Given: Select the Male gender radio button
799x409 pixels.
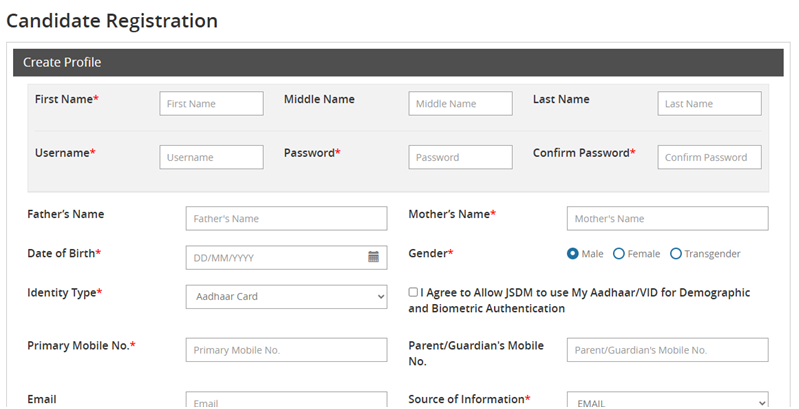Looking at the screenshot, I should pos(573,254).
